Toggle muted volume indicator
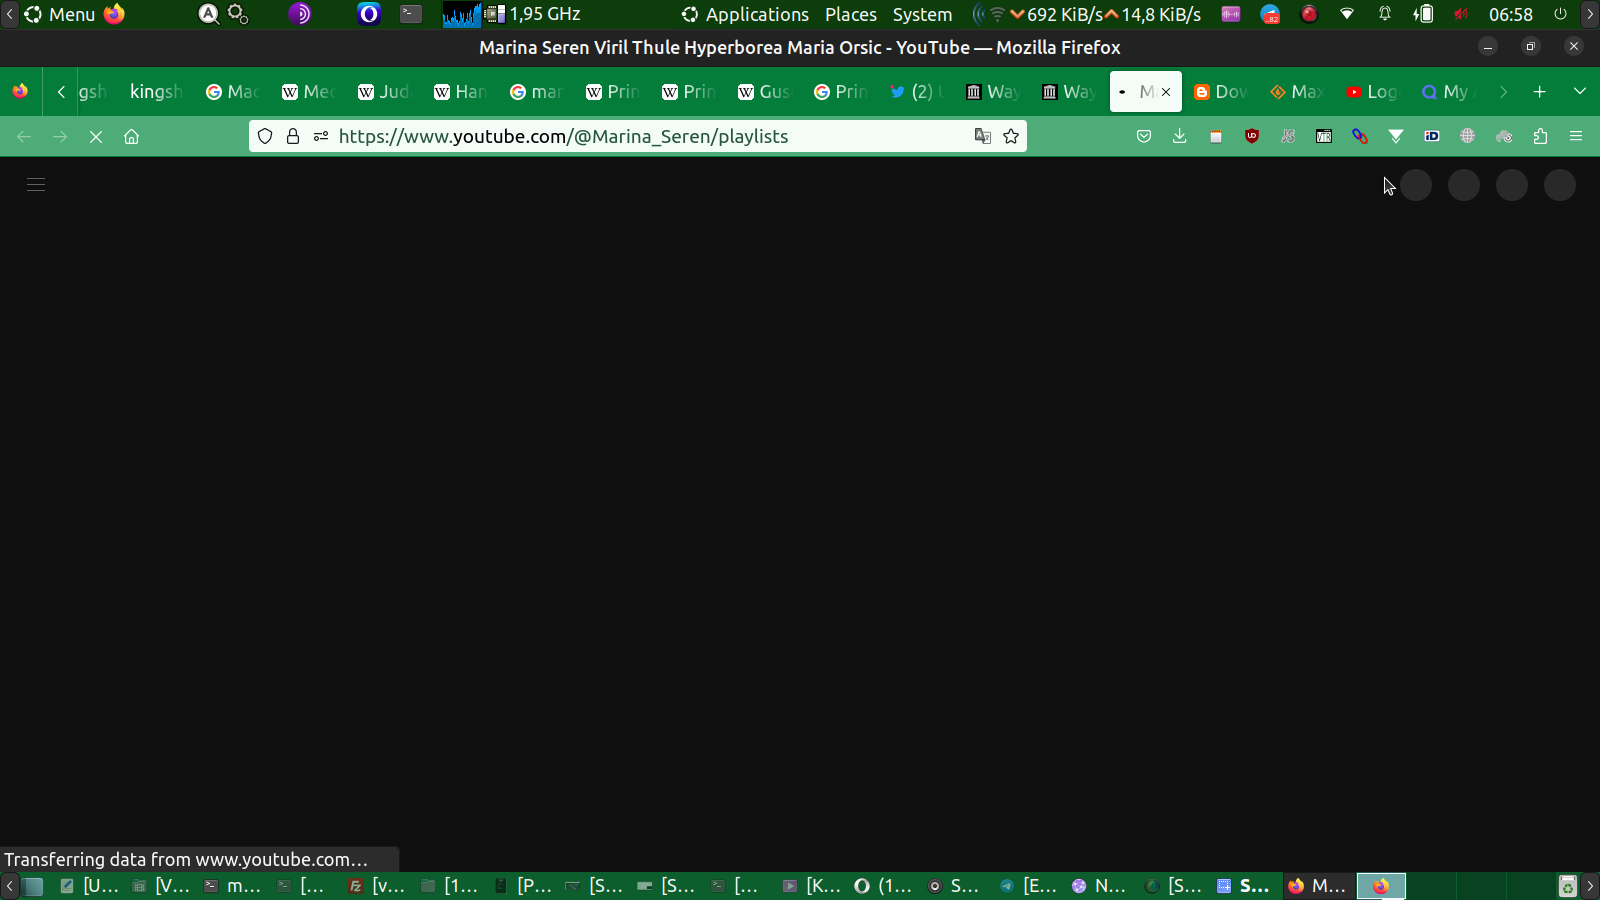 coord(1461,14)
